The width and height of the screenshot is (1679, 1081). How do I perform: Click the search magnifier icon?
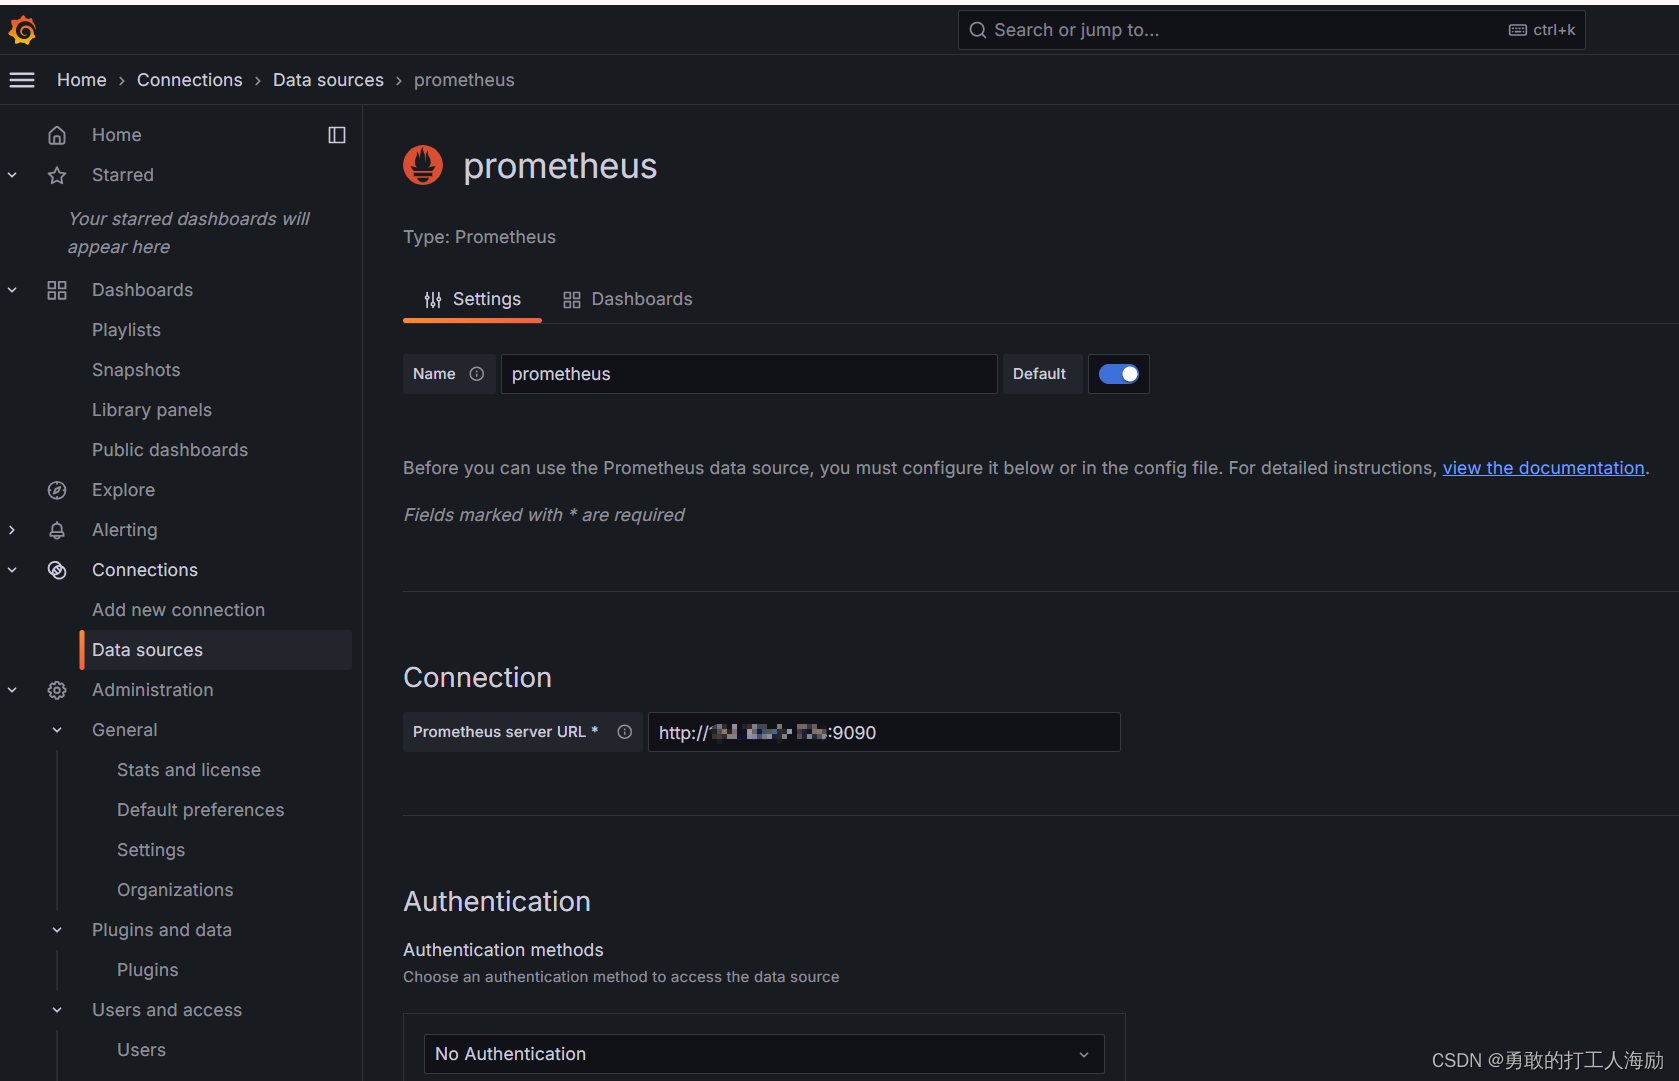pyautogui.click(x=978, y=30)
